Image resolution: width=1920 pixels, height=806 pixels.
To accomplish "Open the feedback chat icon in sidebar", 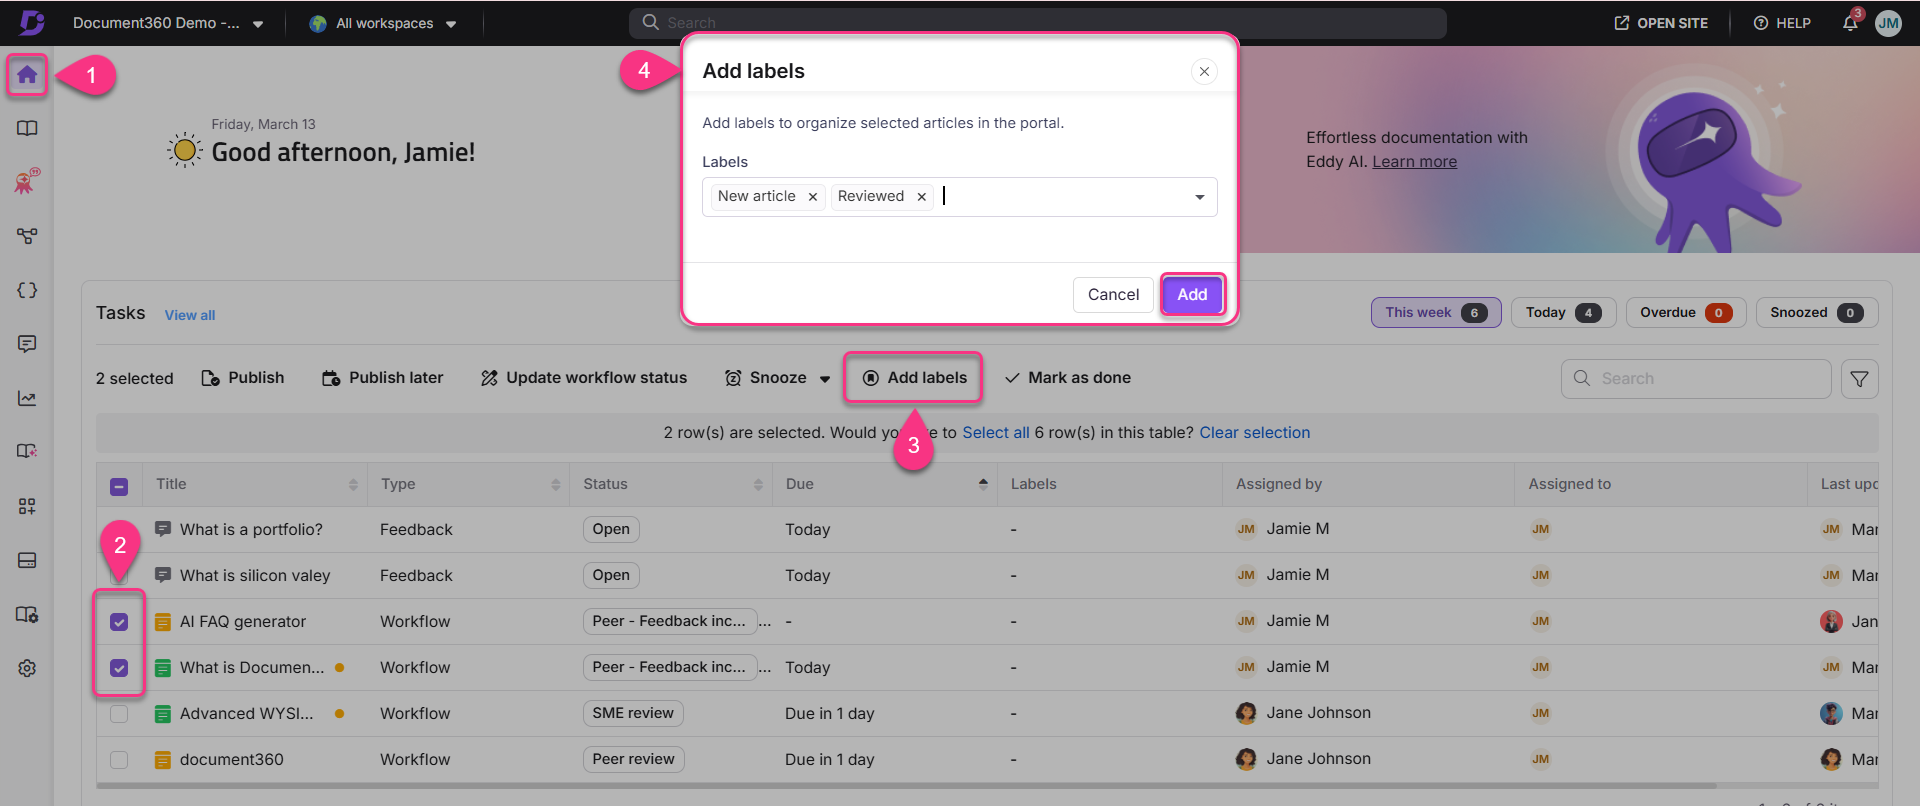I will (x=27, y=344).
